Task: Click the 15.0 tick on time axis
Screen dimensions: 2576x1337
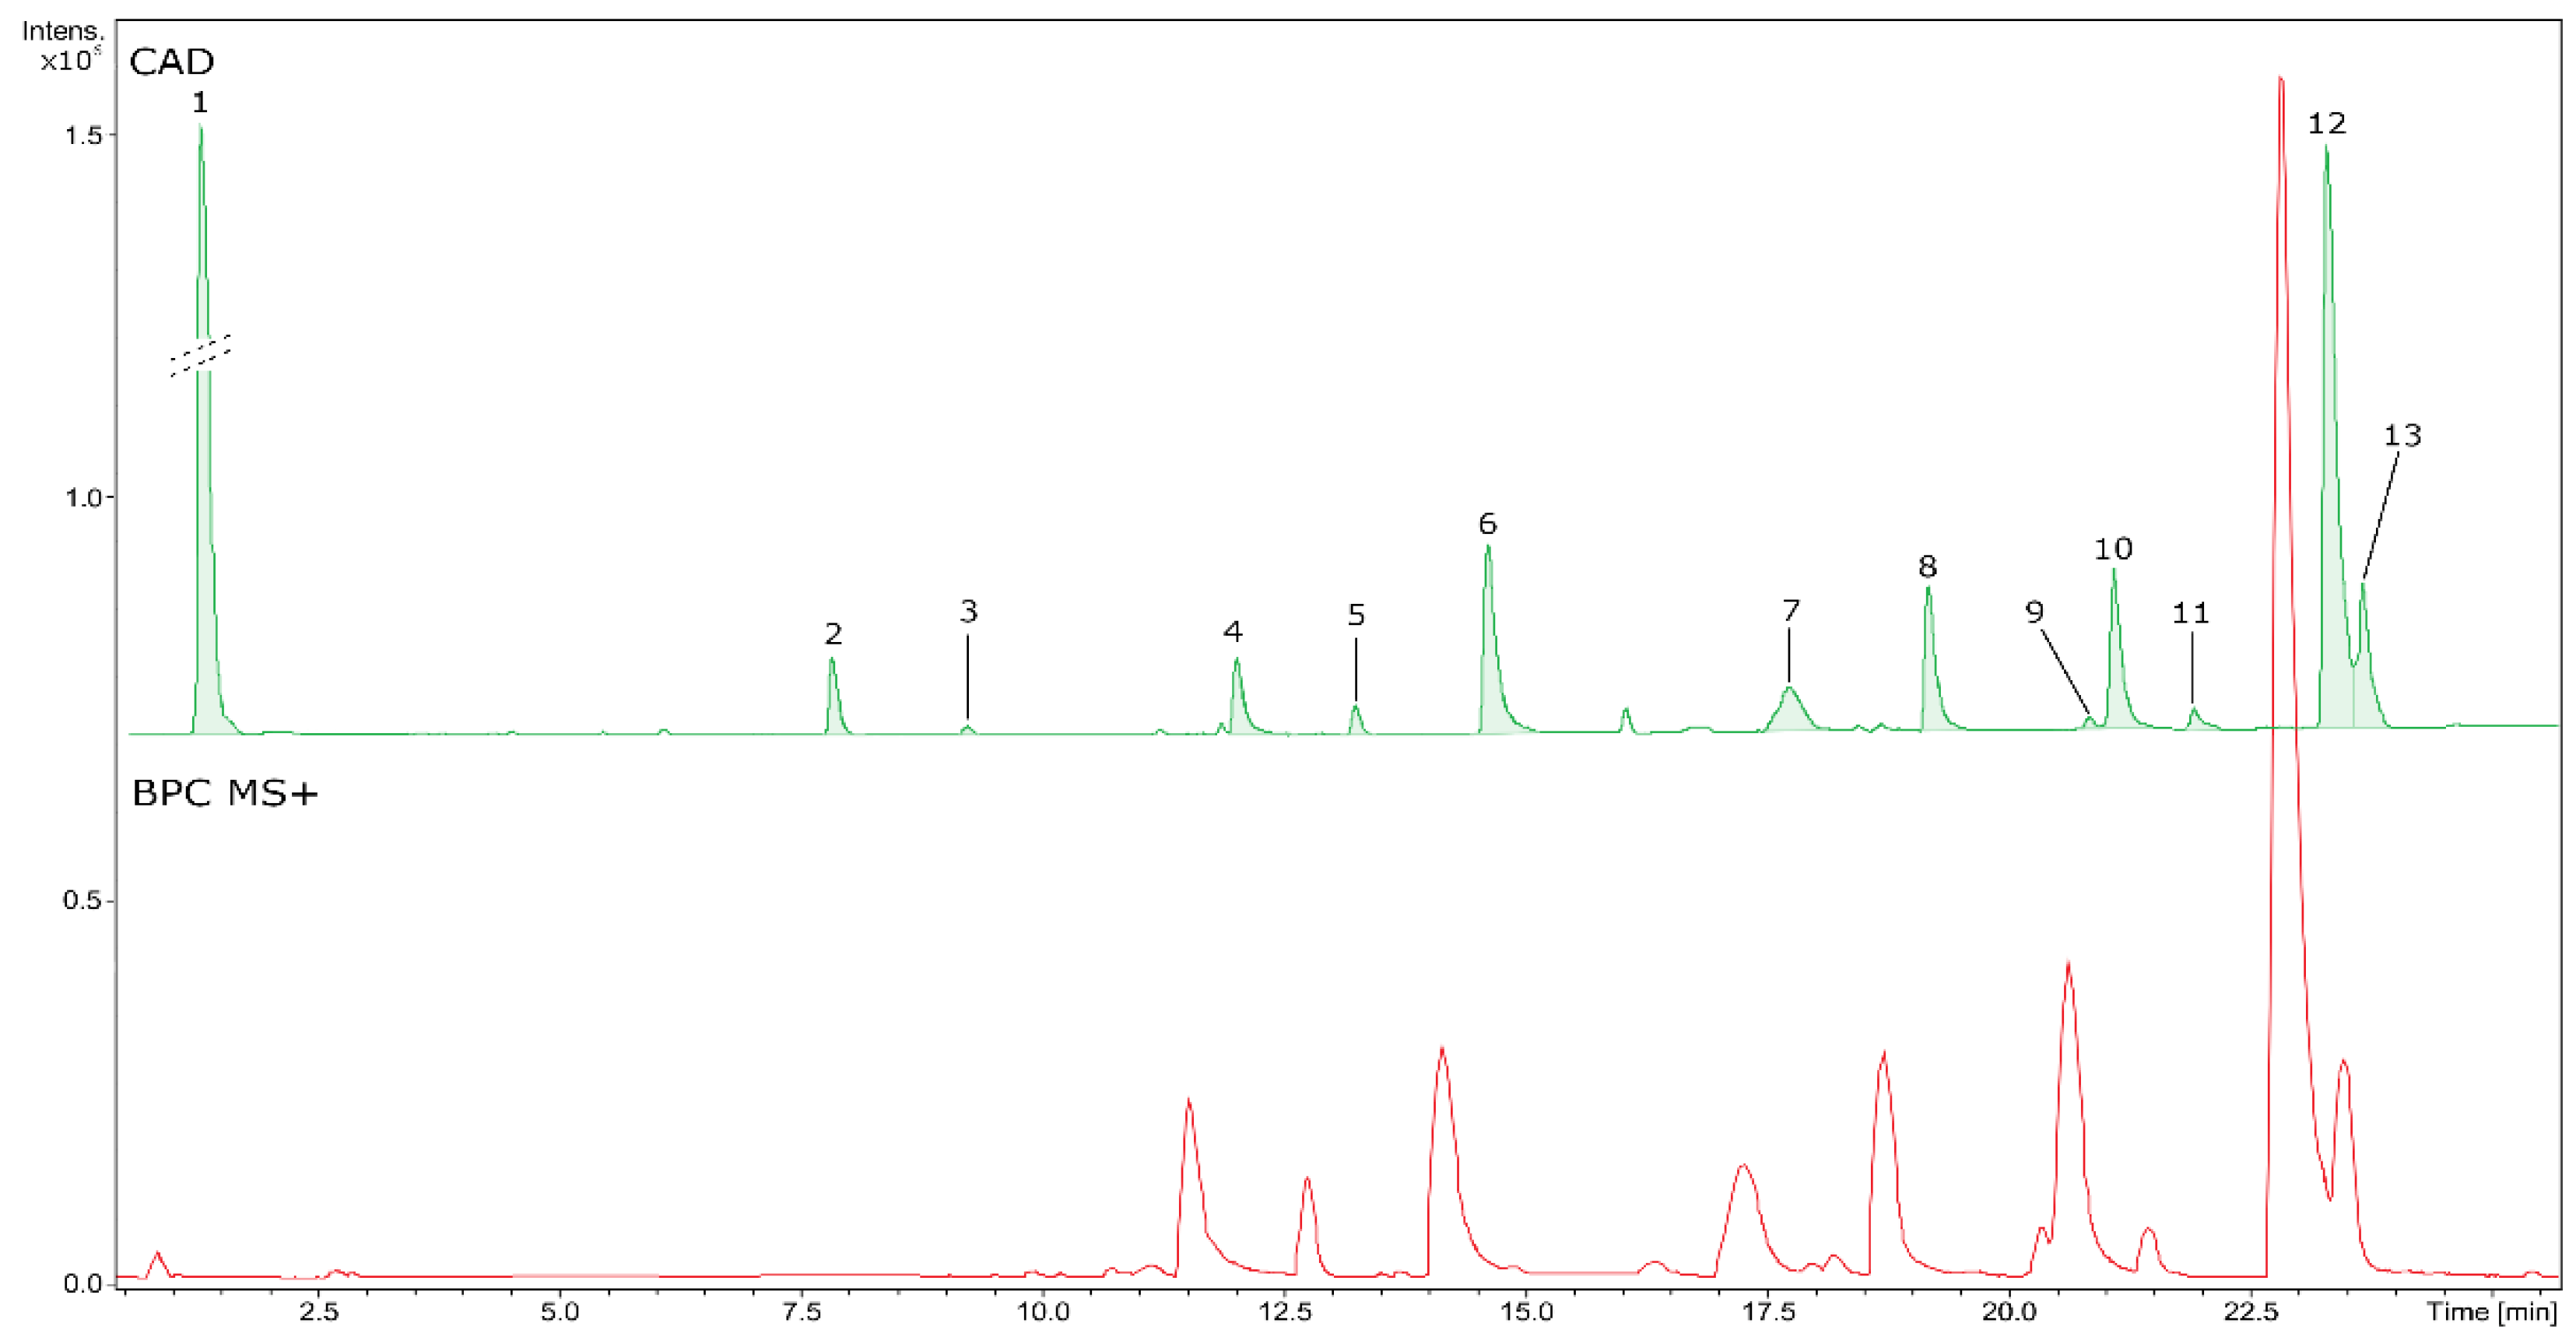Action: click(x=1526, y=1312)
